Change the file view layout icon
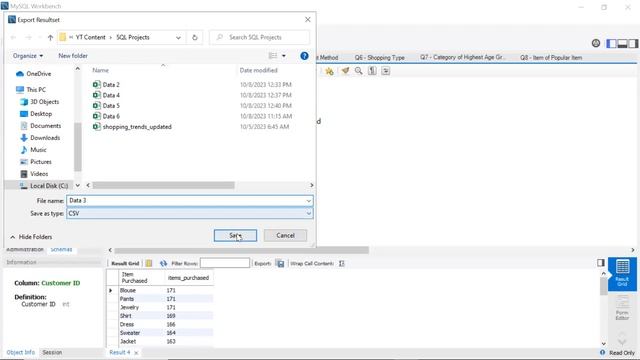The image size is (640, 360). (x=273, y=56)
